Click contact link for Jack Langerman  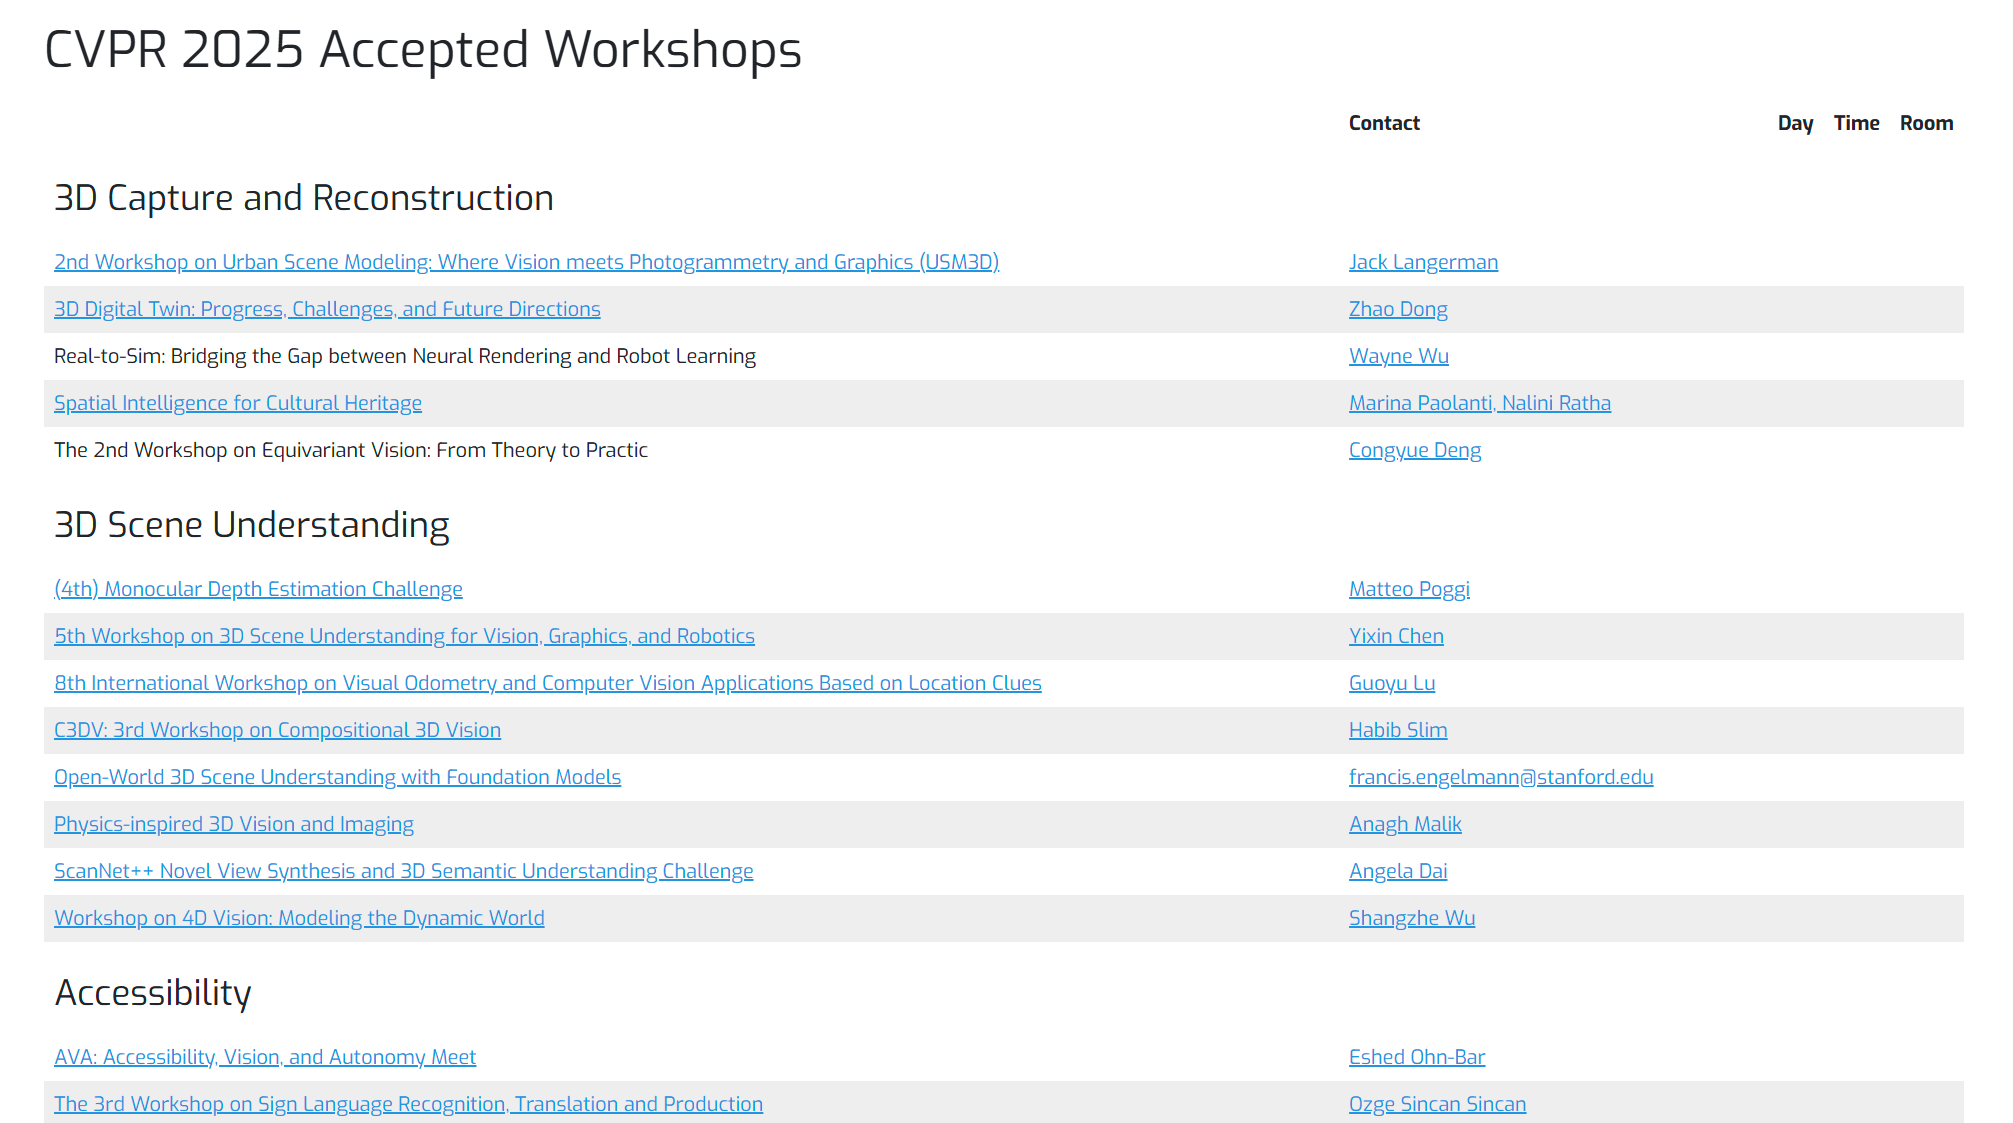click(1423, 261)
